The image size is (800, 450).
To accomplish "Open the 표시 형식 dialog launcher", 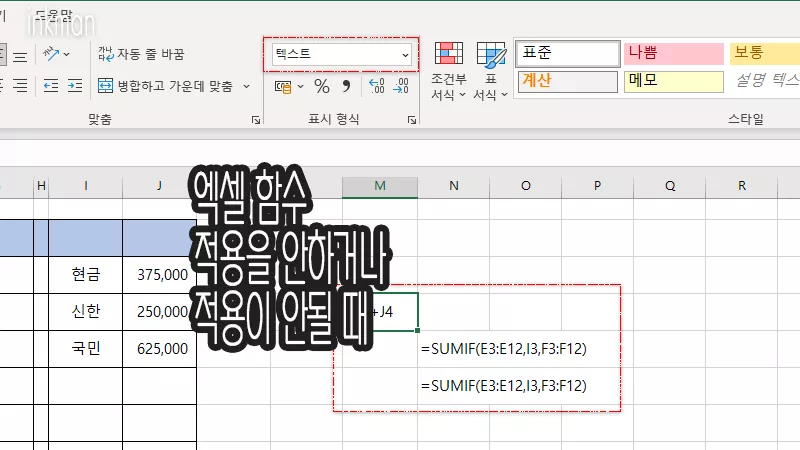I will point(412,120).
